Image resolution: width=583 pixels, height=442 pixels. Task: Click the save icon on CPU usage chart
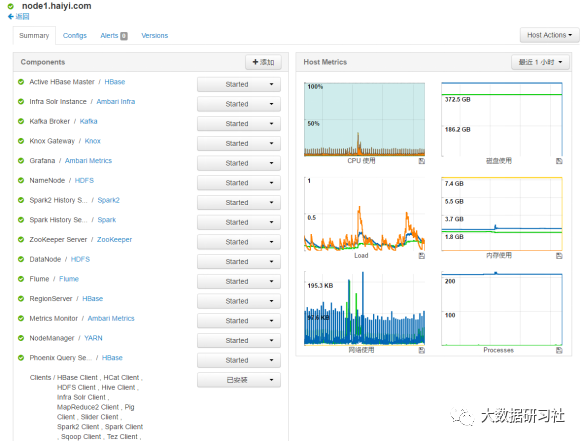click(422, 161)
